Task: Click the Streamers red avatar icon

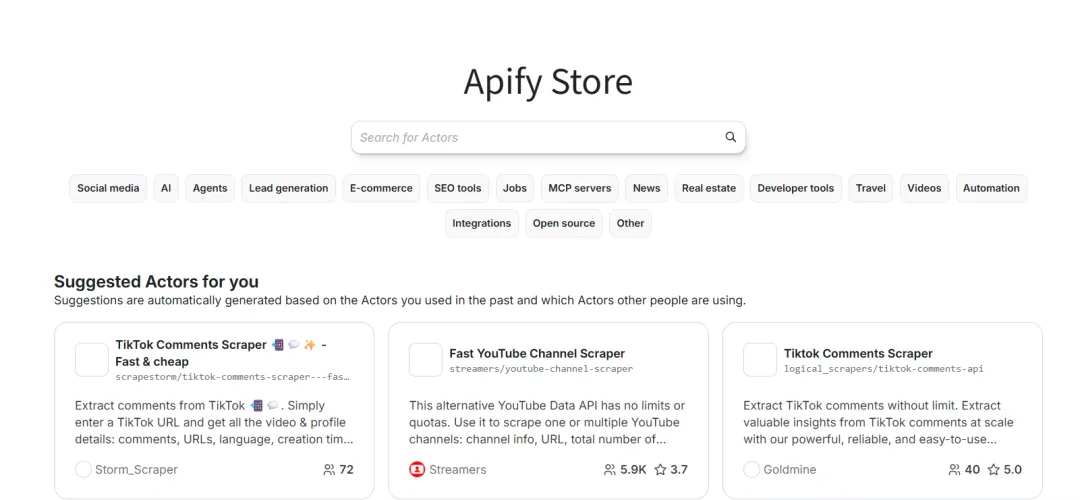Action: [x=417, y=469]
